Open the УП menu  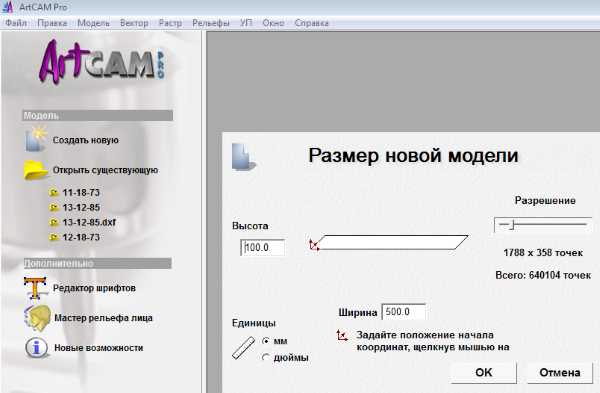246,23
